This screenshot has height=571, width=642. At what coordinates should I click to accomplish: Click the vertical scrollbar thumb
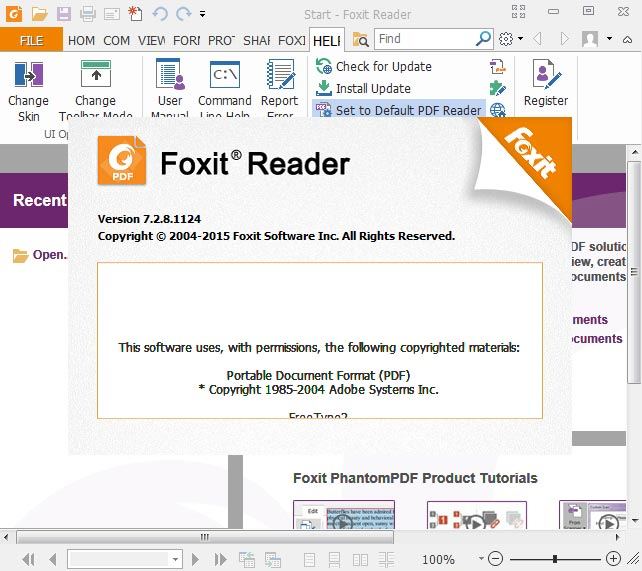pyautogui.click(x=634, y=272)
